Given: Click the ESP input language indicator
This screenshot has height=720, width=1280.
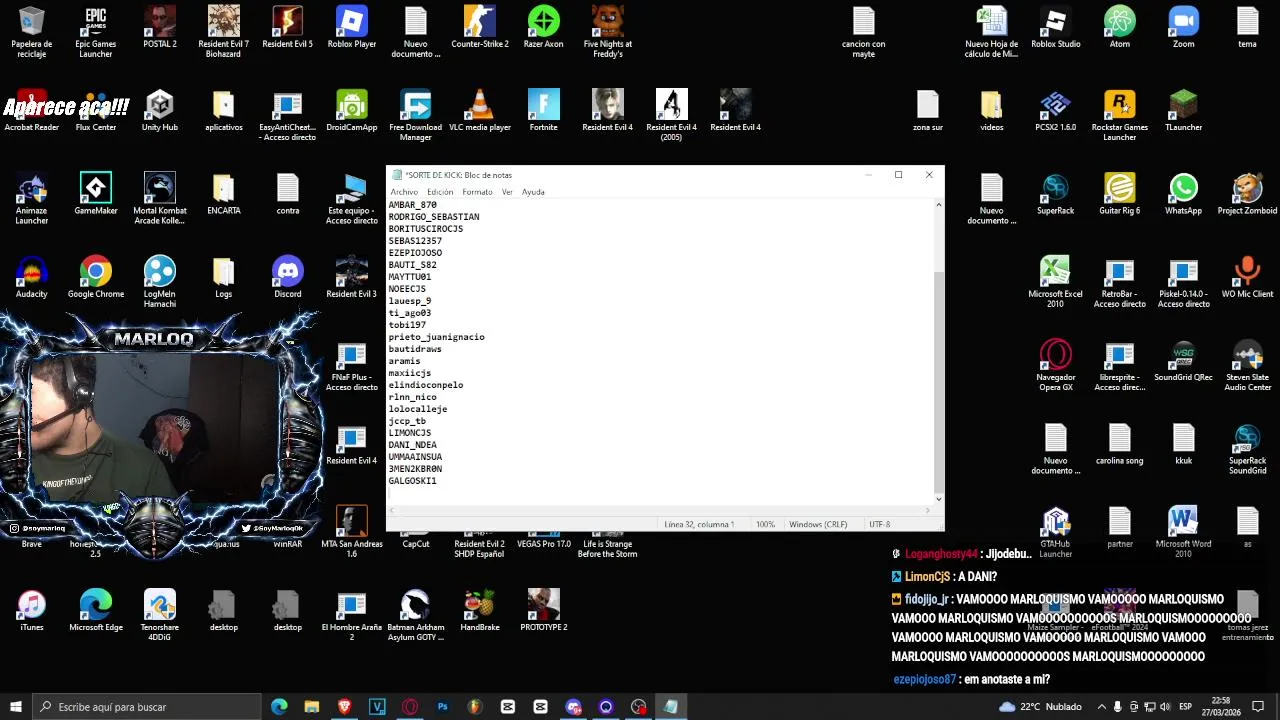Looking at the screenshot, I should [x=1185, y=707].
